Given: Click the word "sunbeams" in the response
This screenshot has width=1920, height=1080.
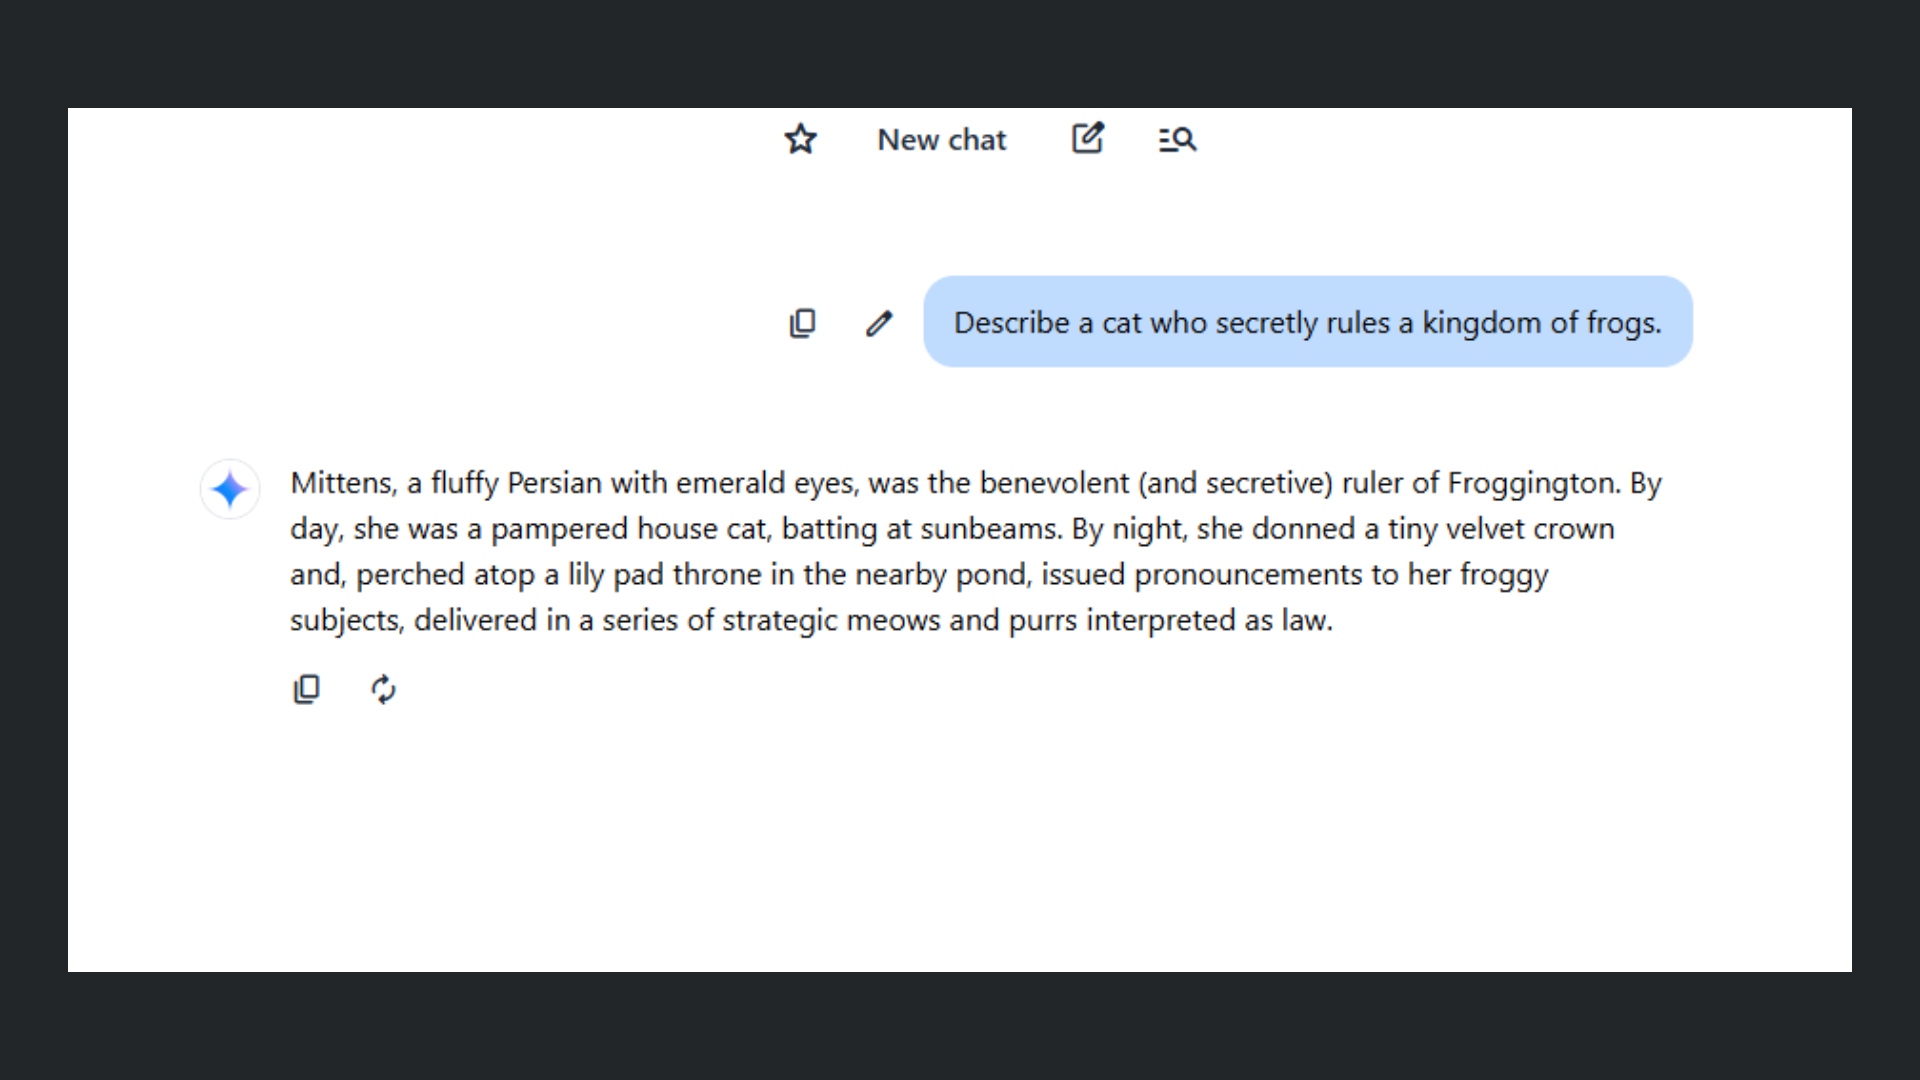Looking at the screenshot, I should pos(989,529).
